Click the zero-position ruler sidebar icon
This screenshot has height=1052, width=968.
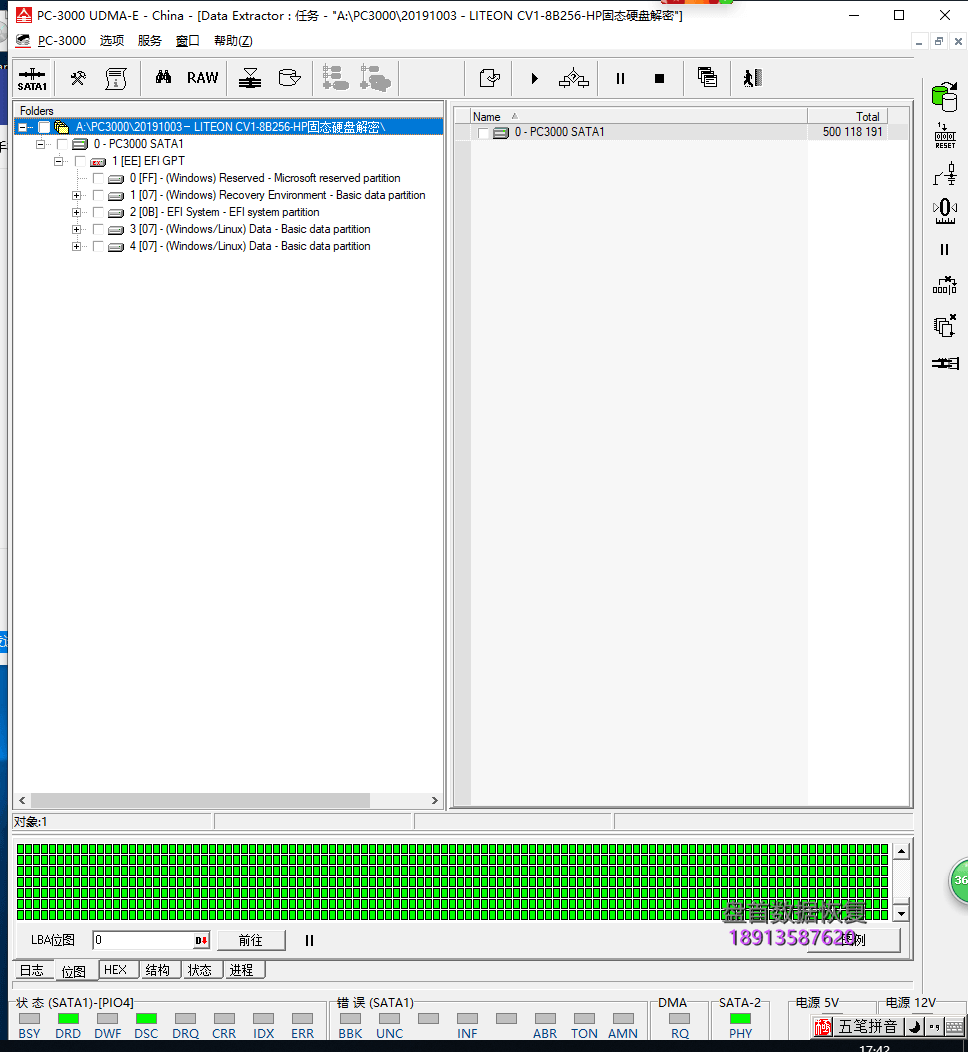(945, 211)
